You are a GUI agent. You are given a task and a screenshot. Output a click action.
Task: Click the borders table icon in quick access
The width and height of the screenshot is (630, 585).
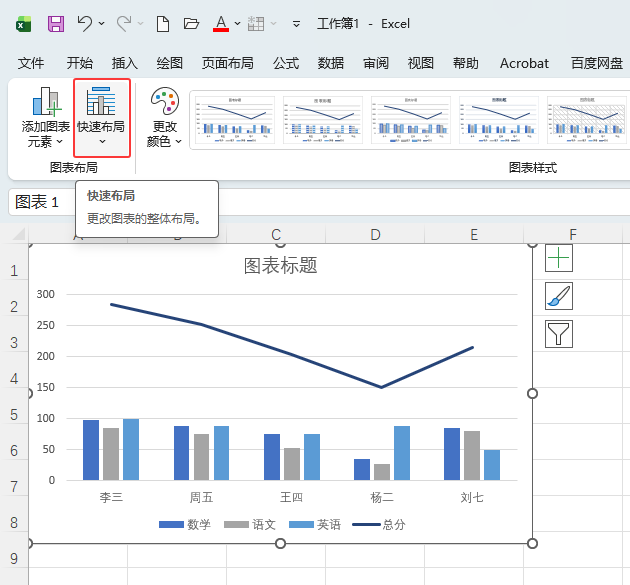click(256, 24)
